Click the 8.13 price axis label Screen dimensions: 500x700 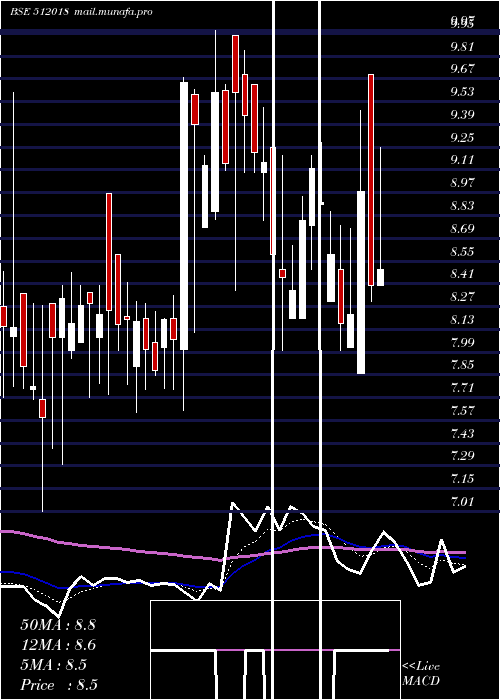462,320
